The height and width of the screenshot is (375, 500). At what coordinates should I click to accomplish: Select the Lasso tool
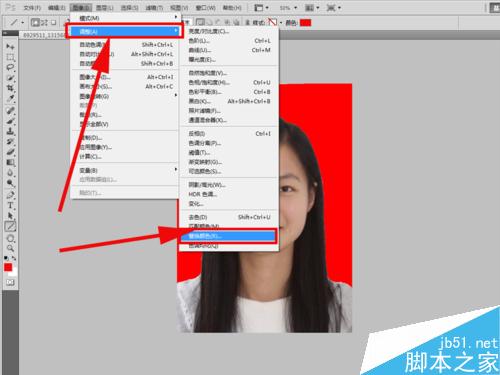coord(10,67)
